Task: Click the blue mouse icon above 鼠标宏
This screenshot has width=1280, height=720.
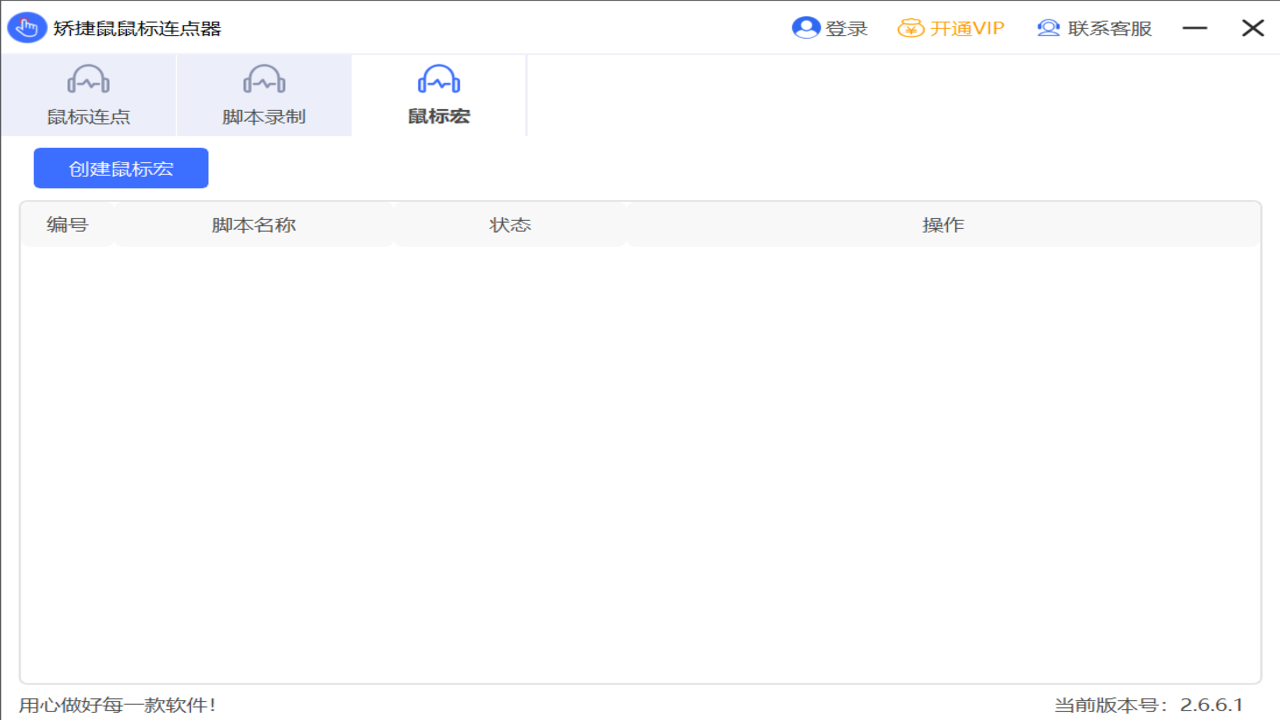Action: tap(438, 78)
